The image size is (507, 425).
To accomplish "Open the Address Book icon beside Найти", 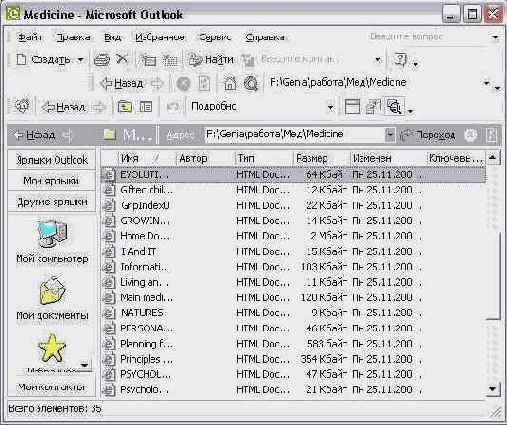I will [248, 60].
